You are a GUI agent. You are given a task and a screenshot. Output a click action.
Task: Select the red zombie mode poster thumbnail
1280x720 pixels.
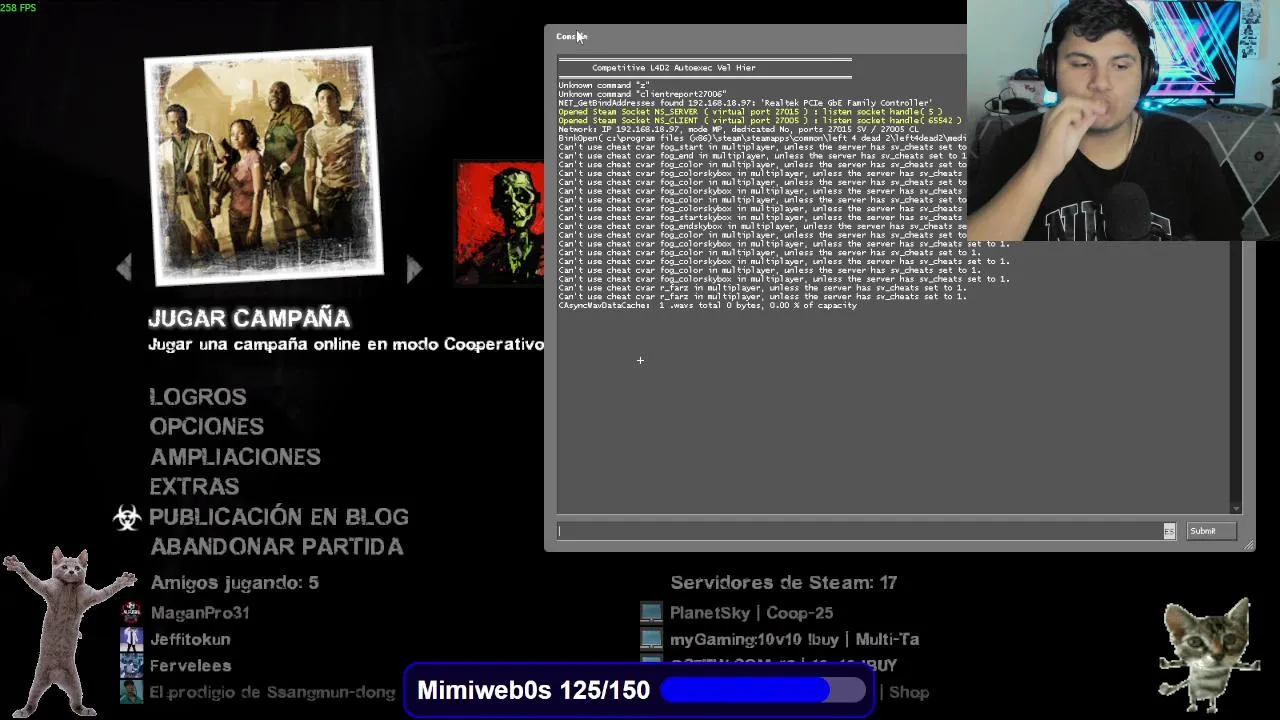coord(500,222)
